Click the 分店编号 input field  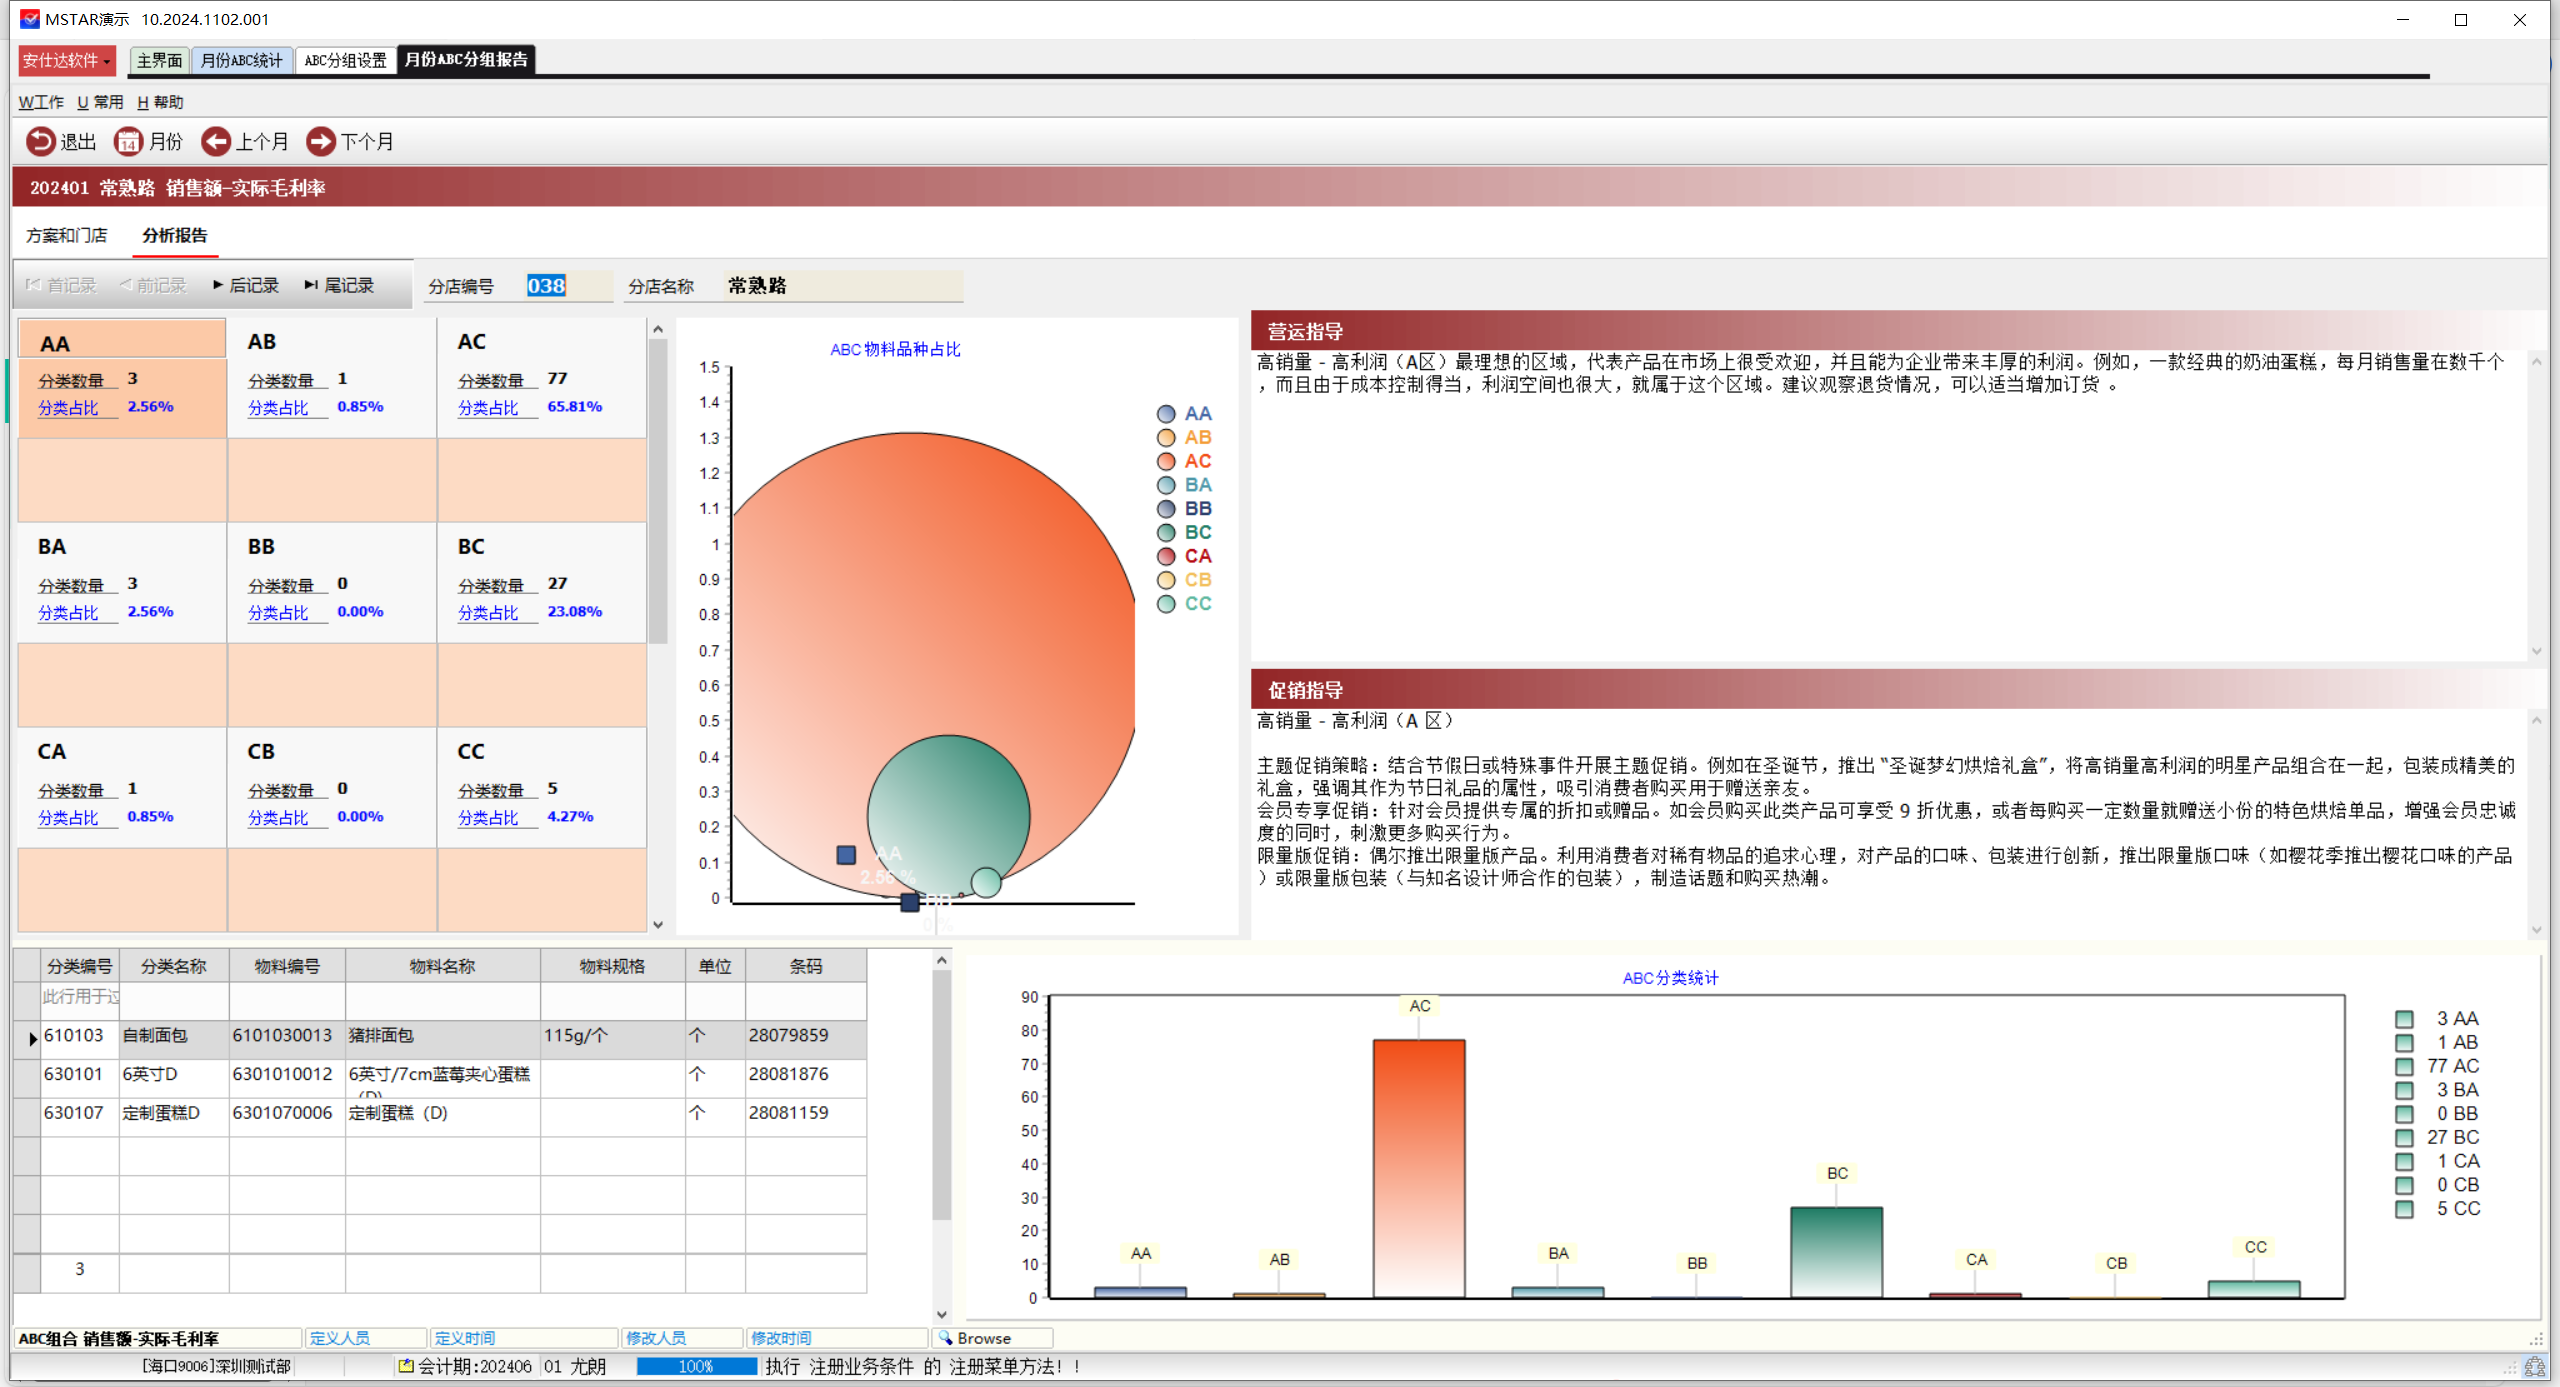(x=566, y=286)
